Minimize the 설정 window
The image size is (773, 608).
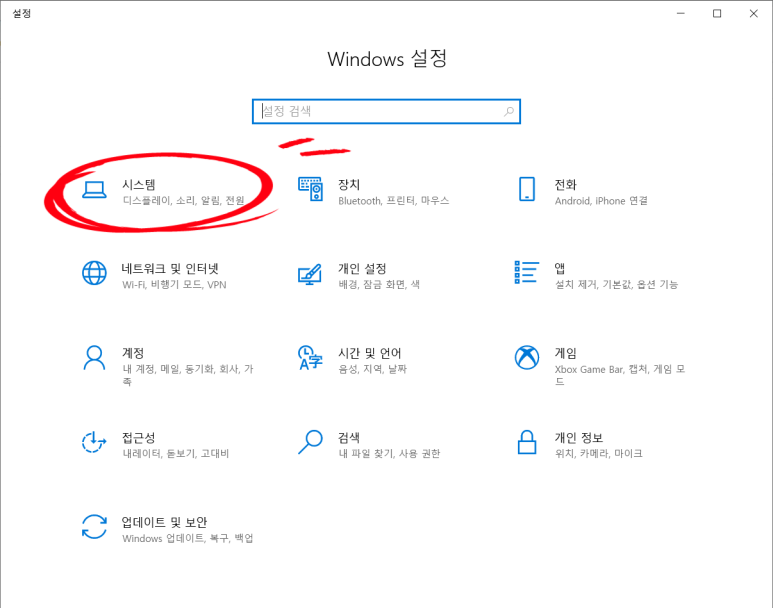pyautogui.click(x=681, y=13)
